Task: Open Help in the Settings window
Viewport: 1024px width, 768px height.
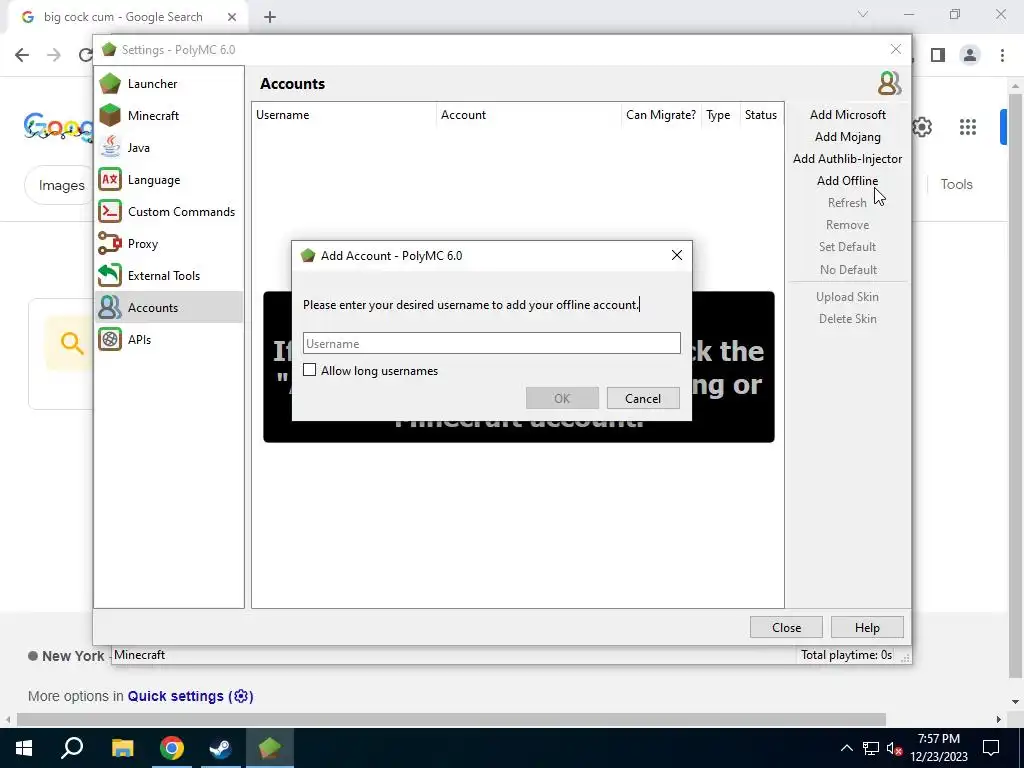Action: tap(867, 628)
